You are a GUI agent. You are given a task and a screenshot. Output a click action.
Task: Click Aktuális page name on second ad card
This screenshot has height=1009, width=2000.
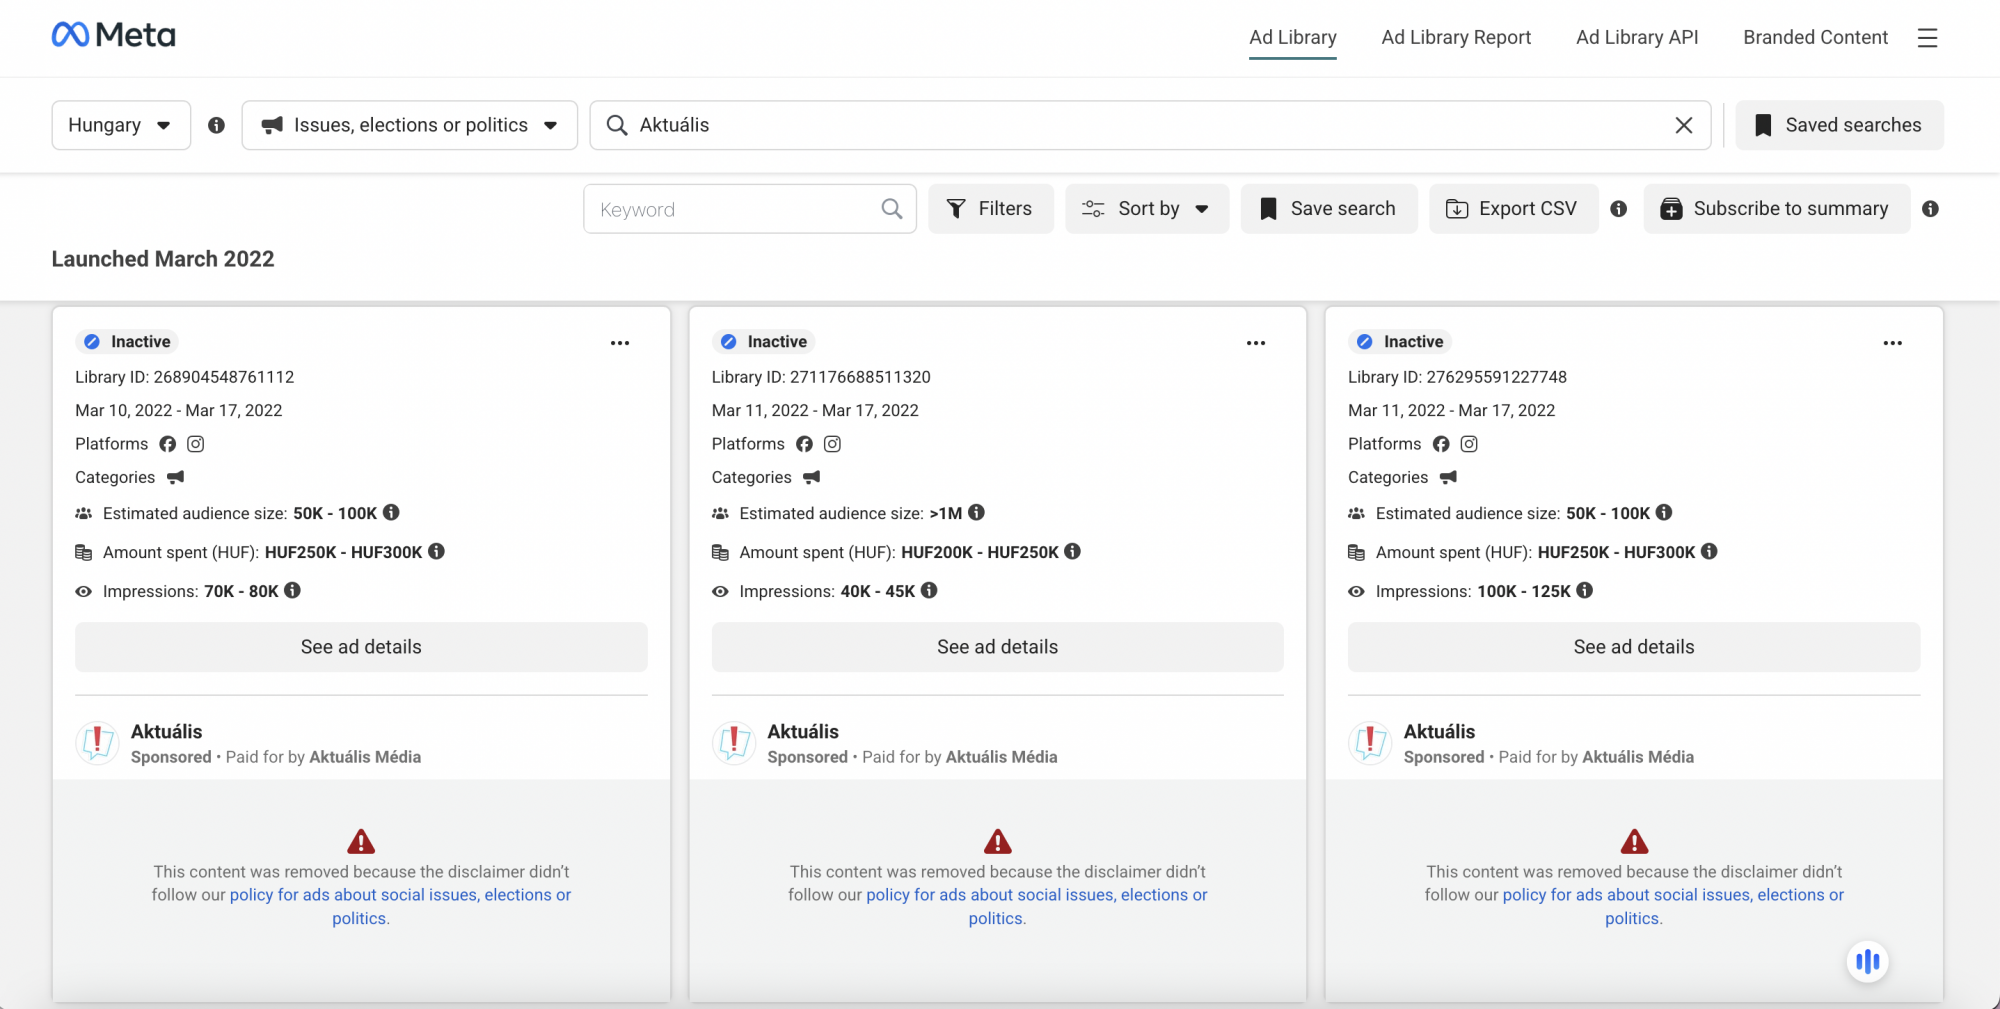pos(803,731)
